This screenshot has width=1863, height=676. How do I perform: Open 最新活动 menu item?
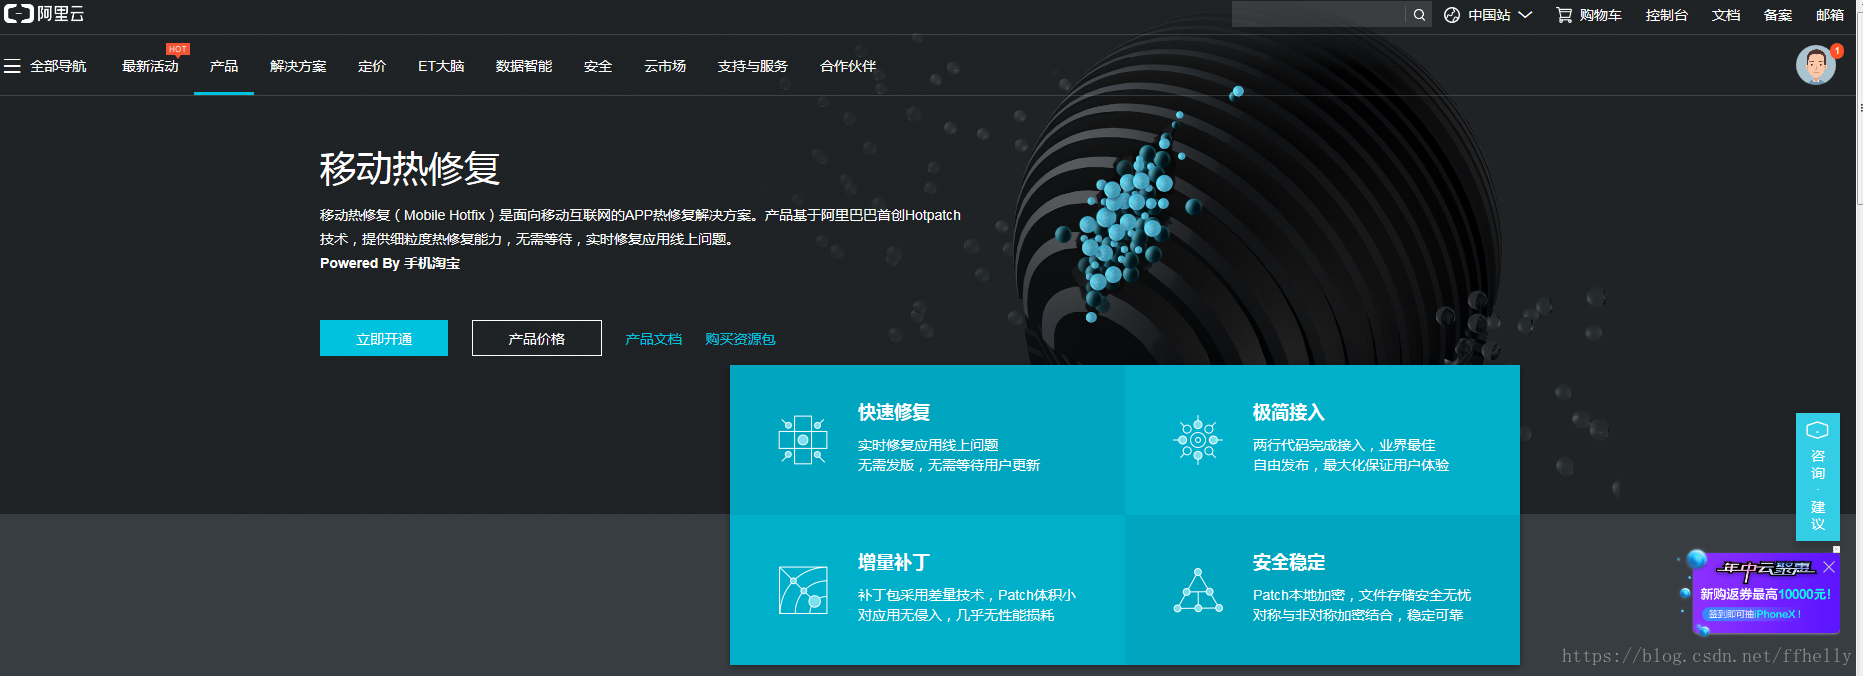point(150,66)
